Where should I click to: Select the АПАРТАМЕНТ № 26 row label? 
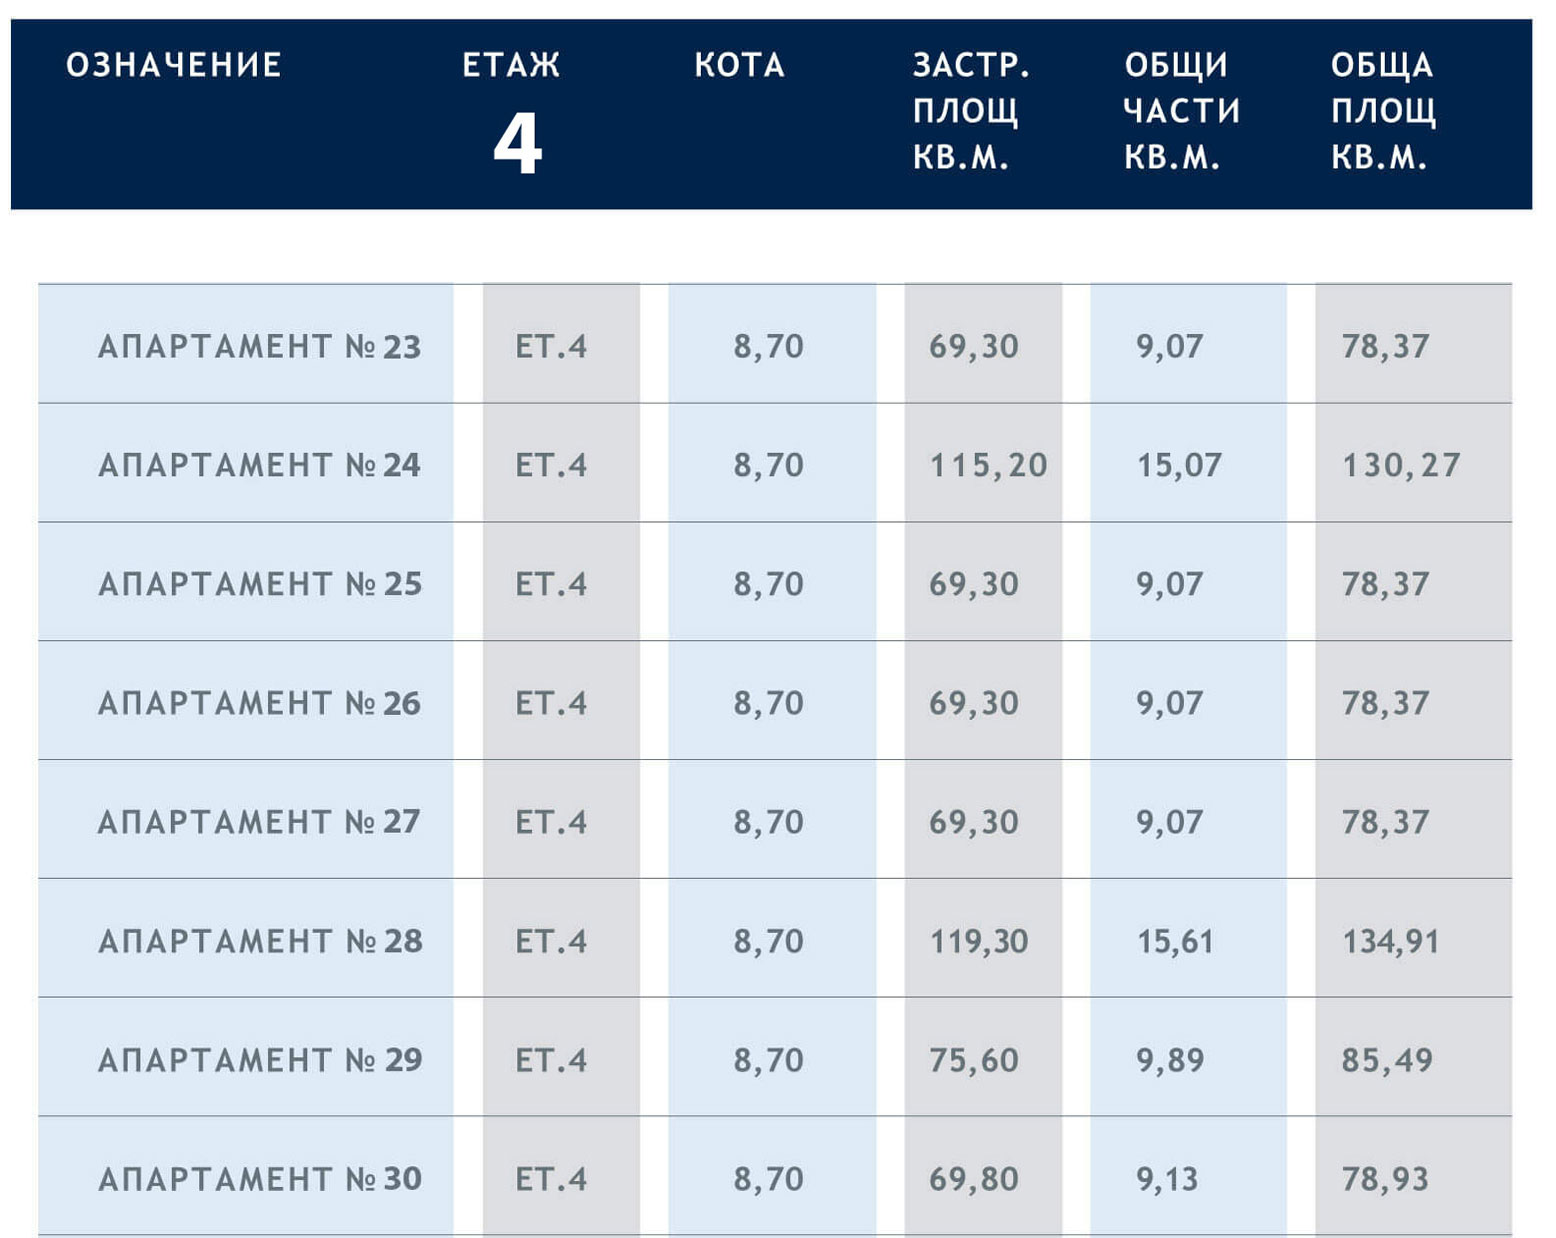pos(260,703)
